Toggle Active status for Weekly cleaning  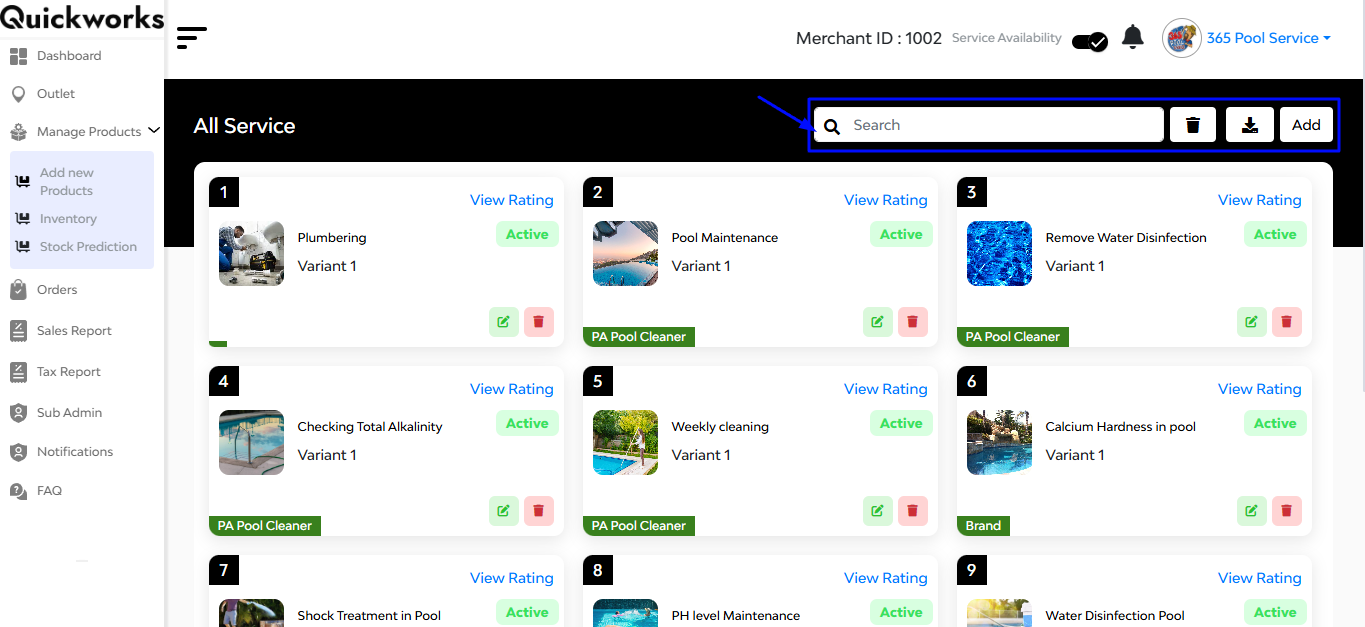(x=901, y=424)
